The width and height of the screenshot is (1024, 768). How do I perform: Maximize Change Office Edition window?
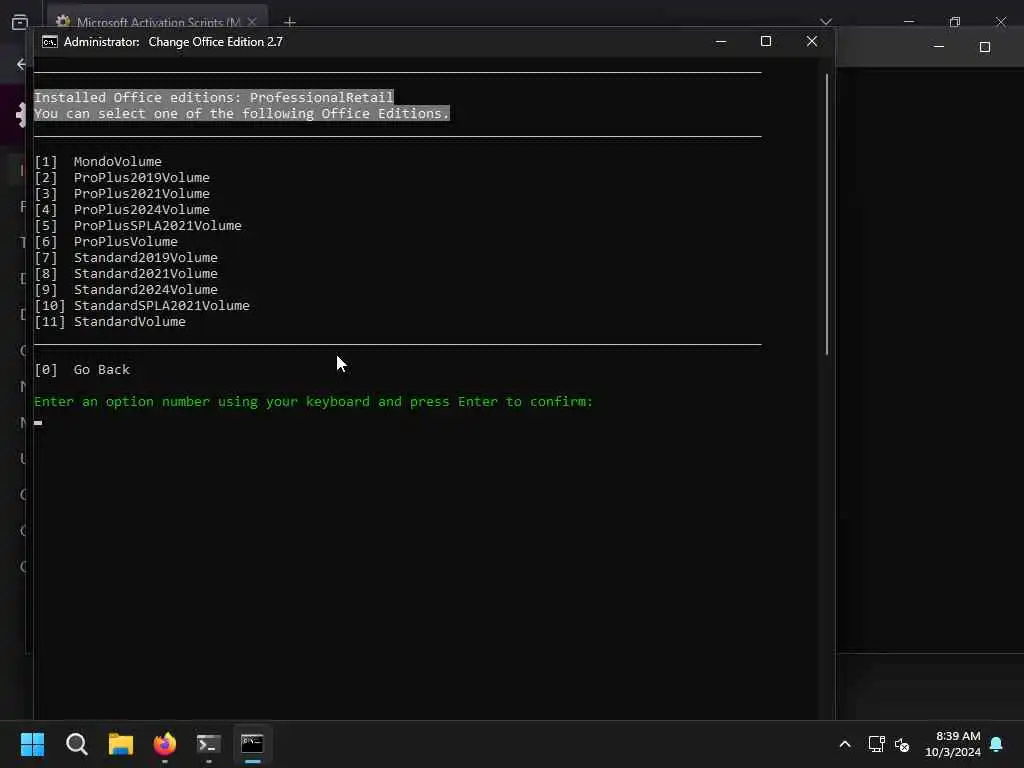click(766, 41)
